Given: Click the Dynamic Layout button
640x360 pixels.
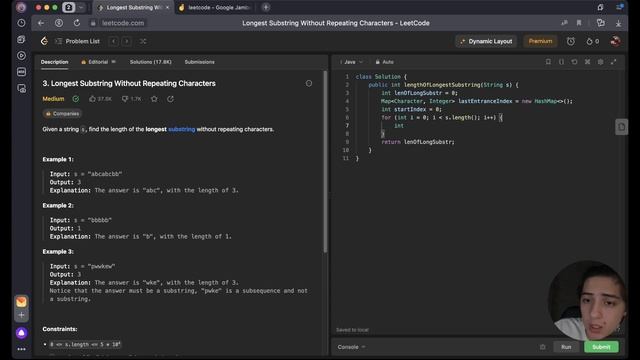Looking at the screenshot, I should [x=486, y=41].
